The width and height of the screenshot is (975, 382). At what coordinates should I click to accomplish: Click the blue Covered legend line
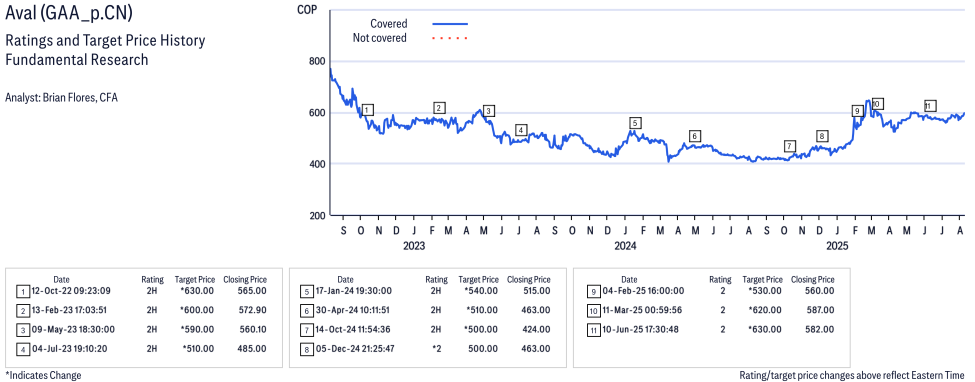click(x=450, y=24)
